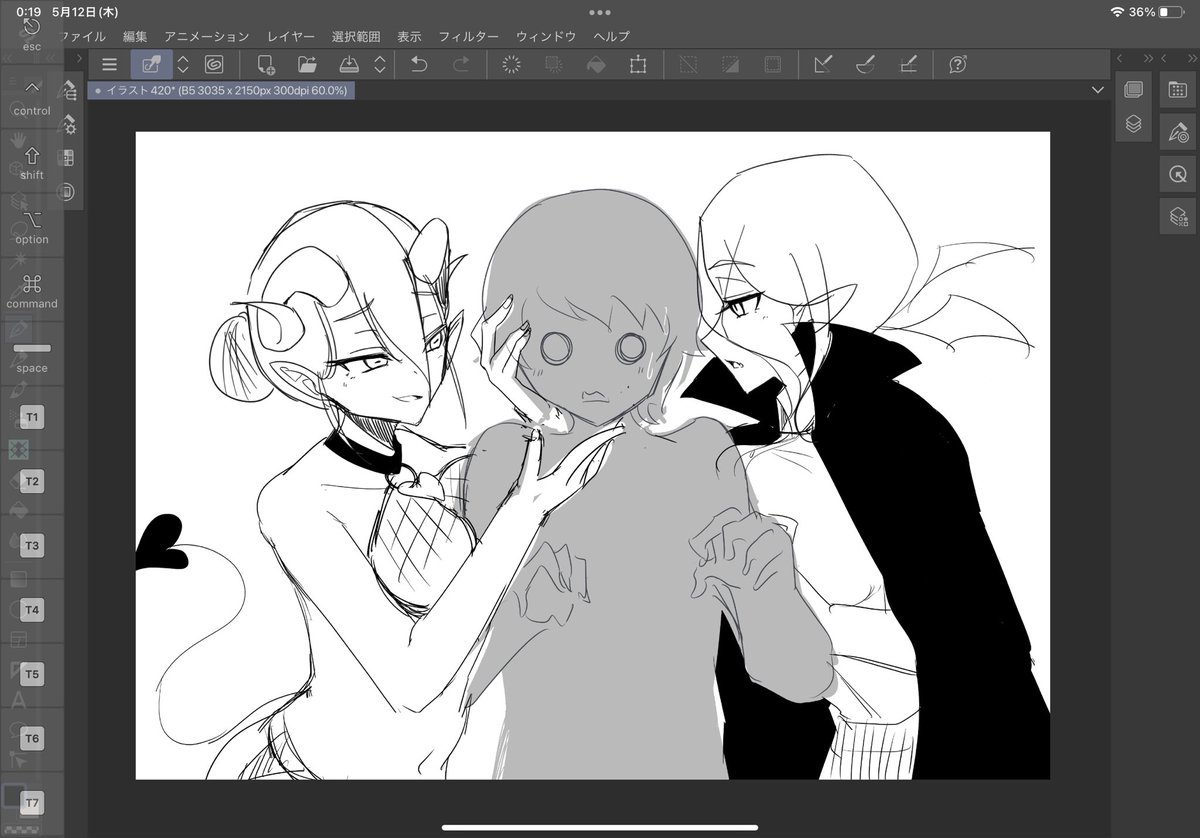Tap the T2 shortcut key
1200x838 pixels.
click(32, 481)
